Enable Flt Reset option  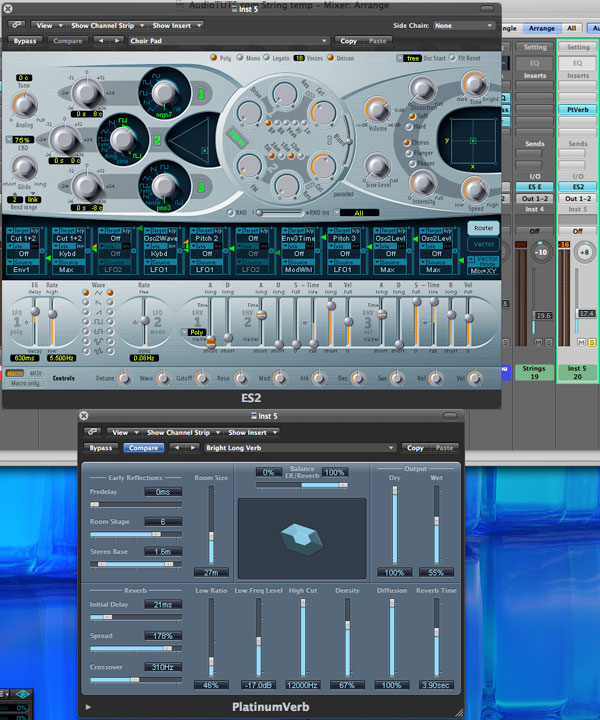point(452,58)
